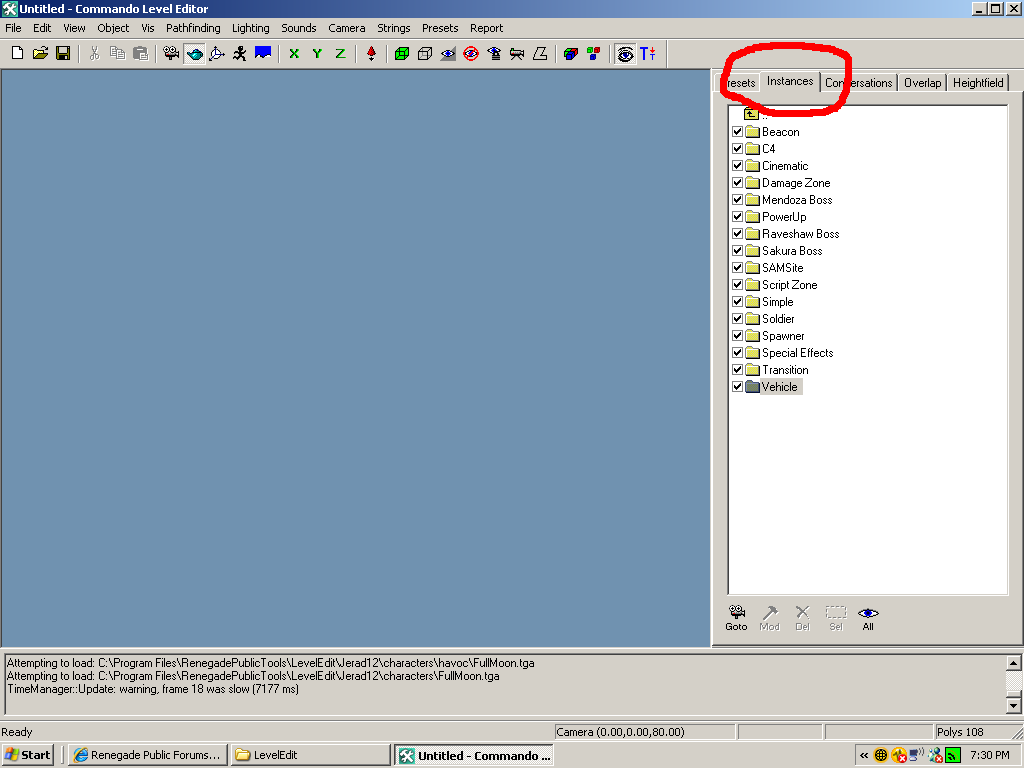Screen dimensions: 1024x768
Task: Uncheck the Beacon checkbox
Action: pos(738,132)
